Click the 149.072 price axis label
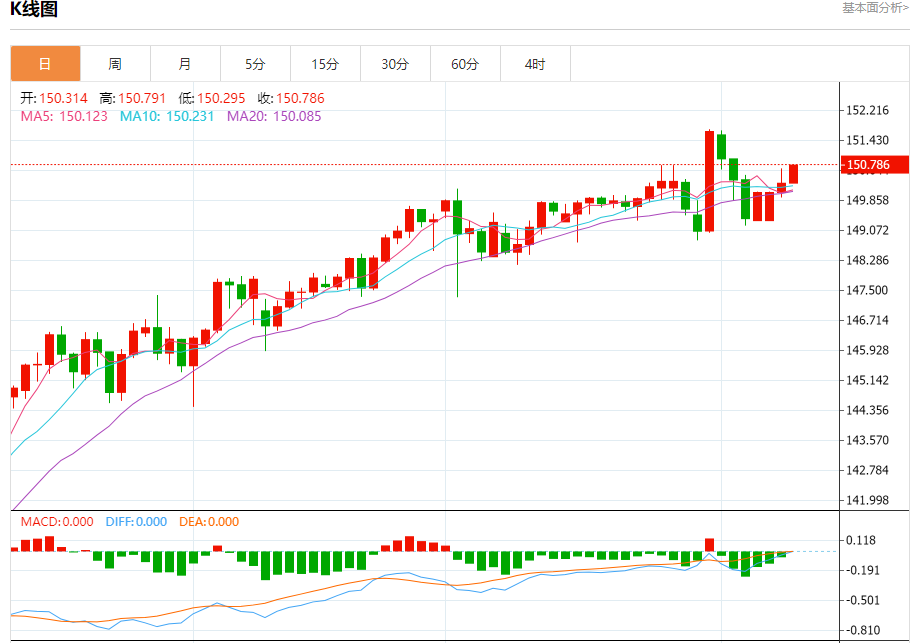918x643 pixels. click(868, 230)
